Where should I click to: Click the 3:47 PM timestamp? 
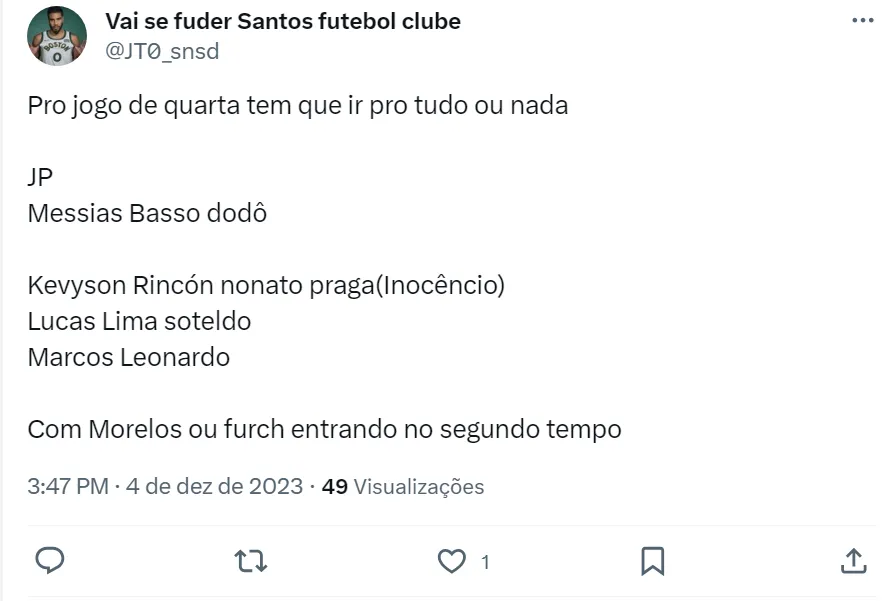[67, 487]
